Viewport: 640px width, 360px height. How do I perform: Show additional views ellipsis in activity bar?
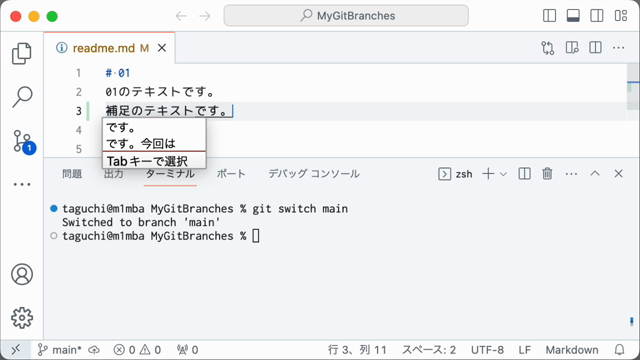[x=22, y=184]
